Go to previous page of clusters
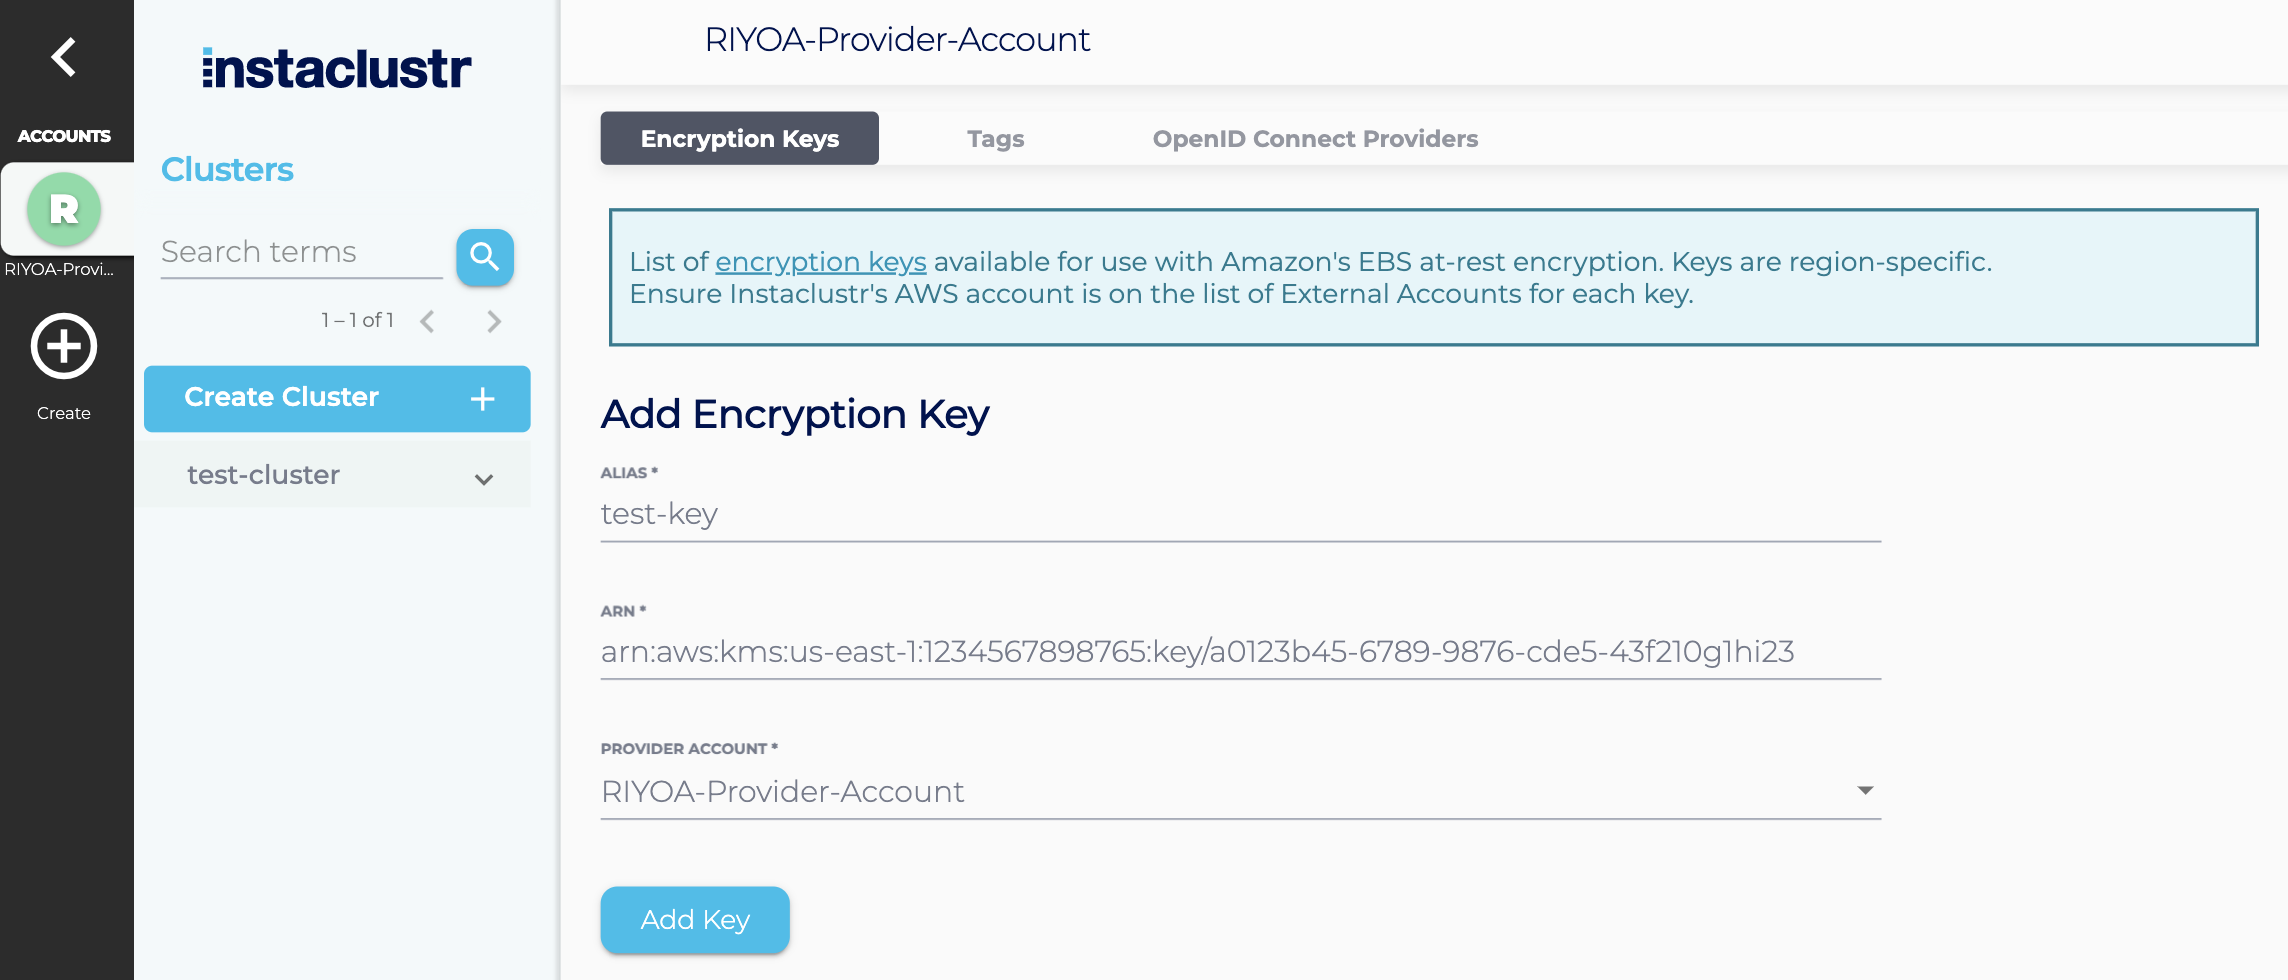This screenshot has width=2288, height=980. [x=428, y=320]
